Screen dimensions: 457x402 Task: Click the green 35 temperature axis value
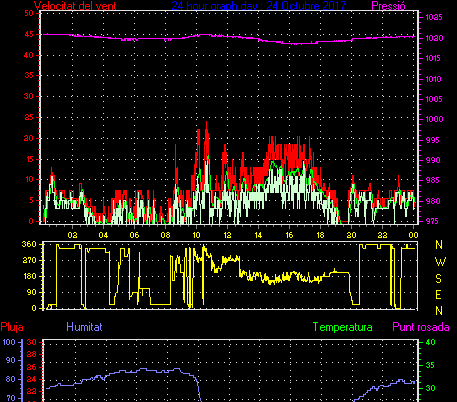[431, 365]
